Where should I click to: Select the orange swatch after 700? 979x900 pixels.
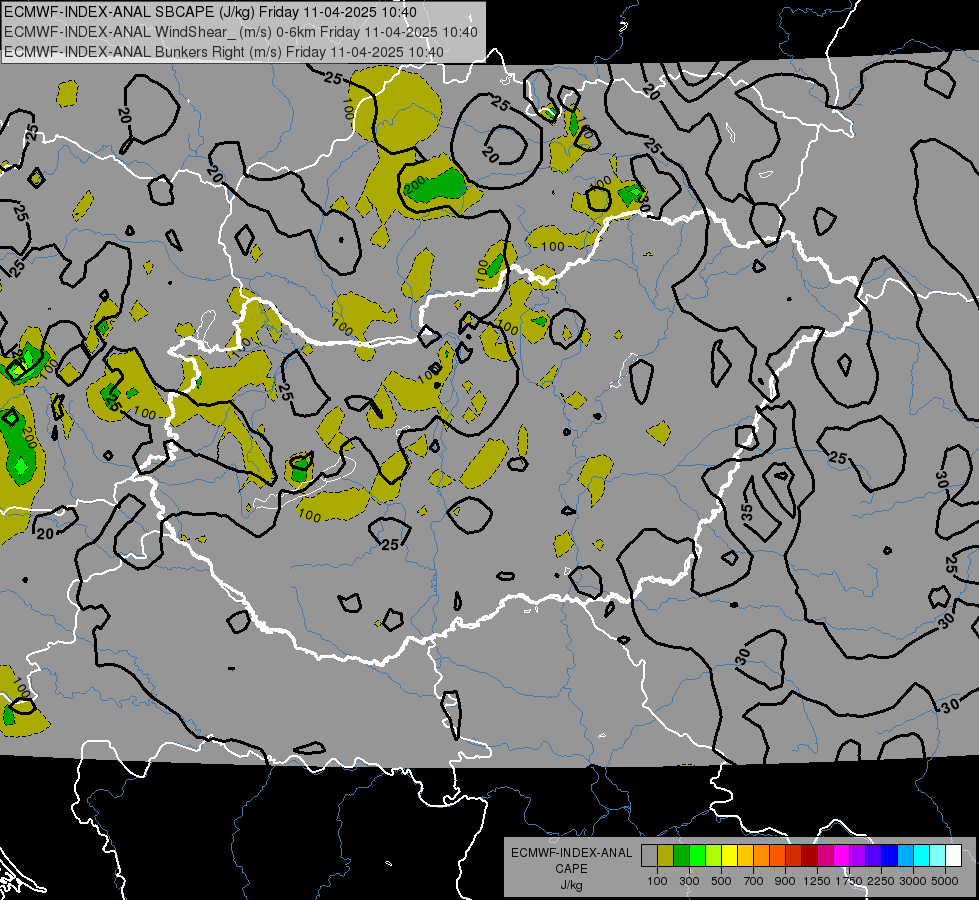[762, 856]
